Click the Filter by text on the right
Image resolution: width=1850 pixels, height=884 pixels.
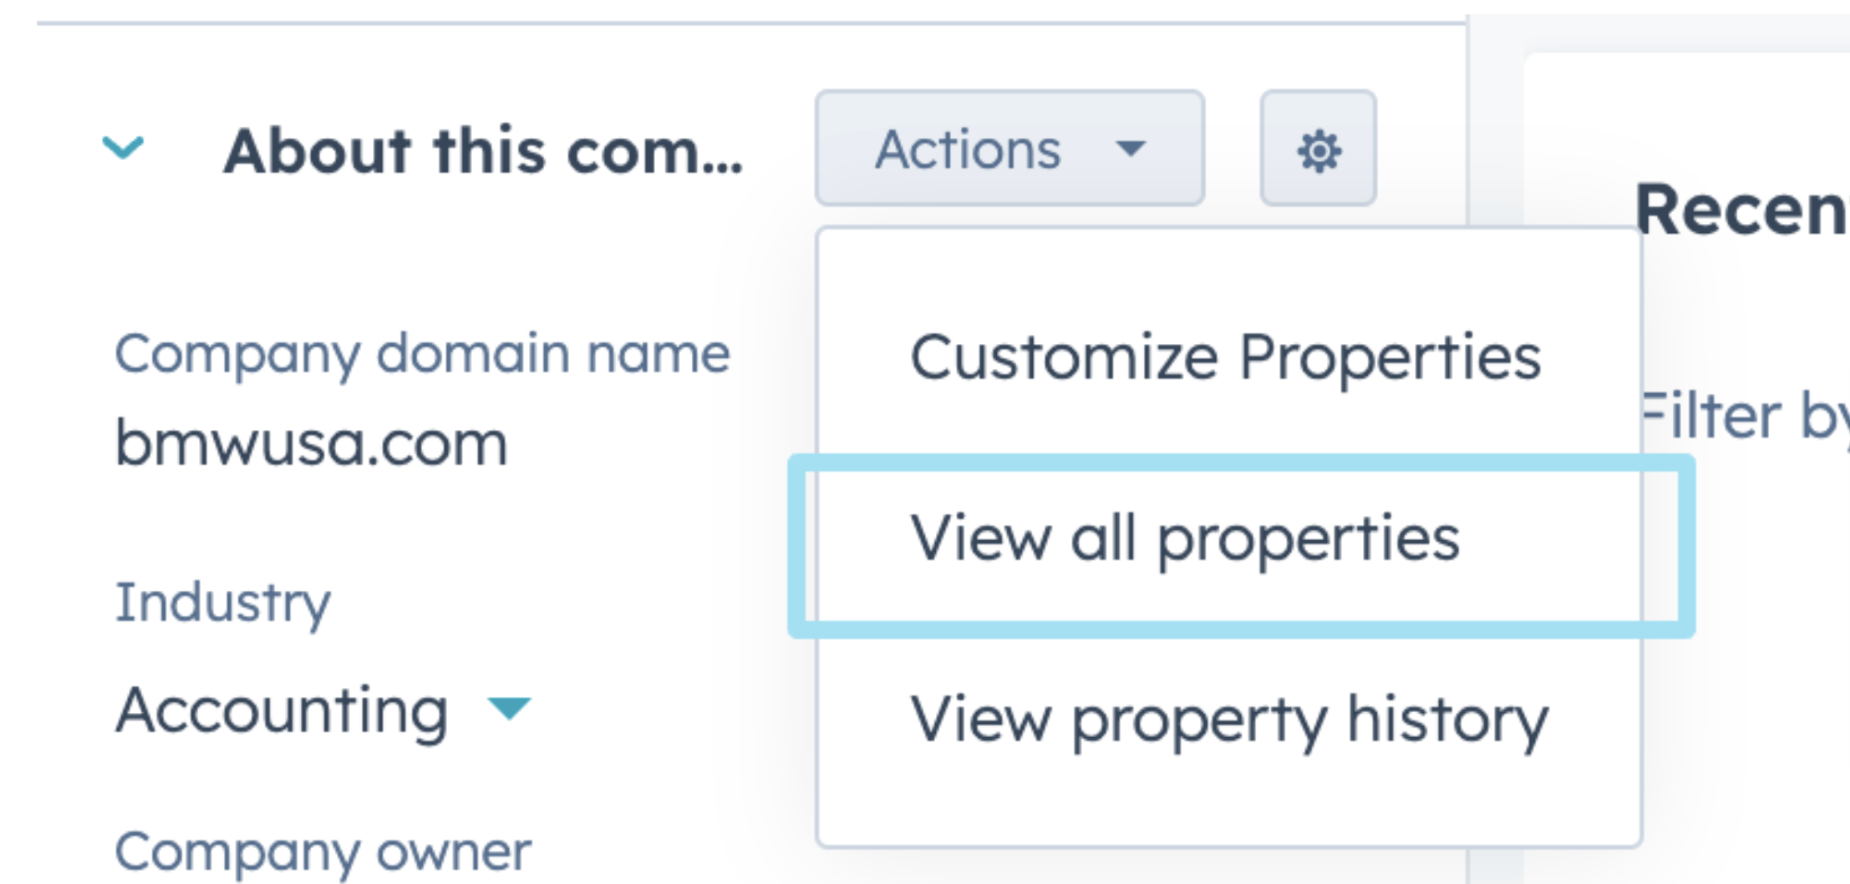(1745, 416)
